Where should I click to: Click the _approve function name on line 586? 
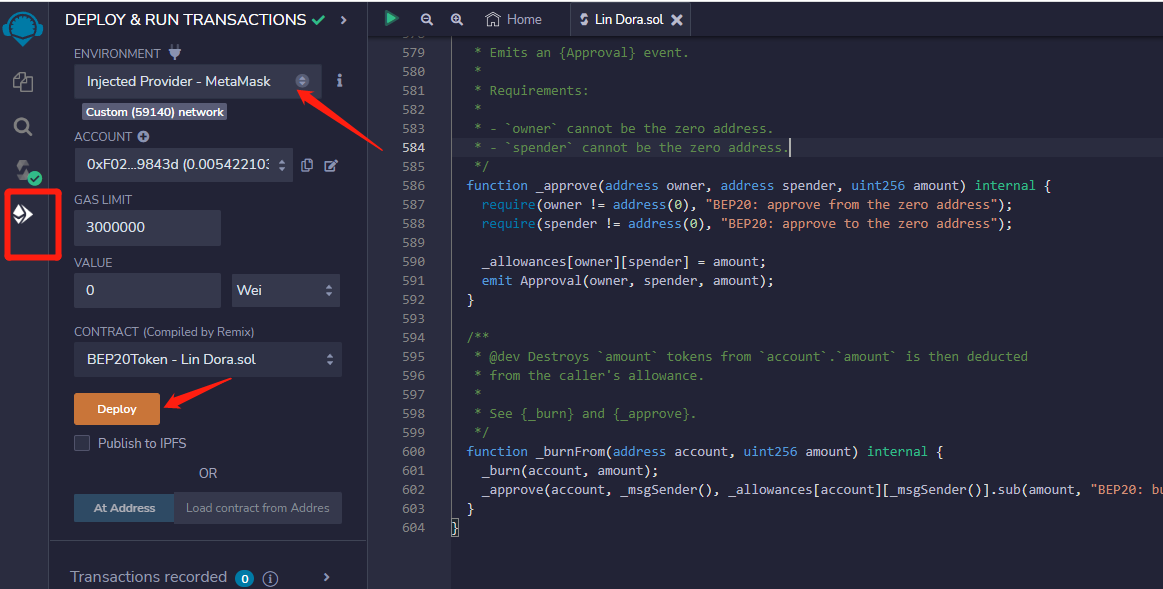pyautogui.click(x=567, y=185)
